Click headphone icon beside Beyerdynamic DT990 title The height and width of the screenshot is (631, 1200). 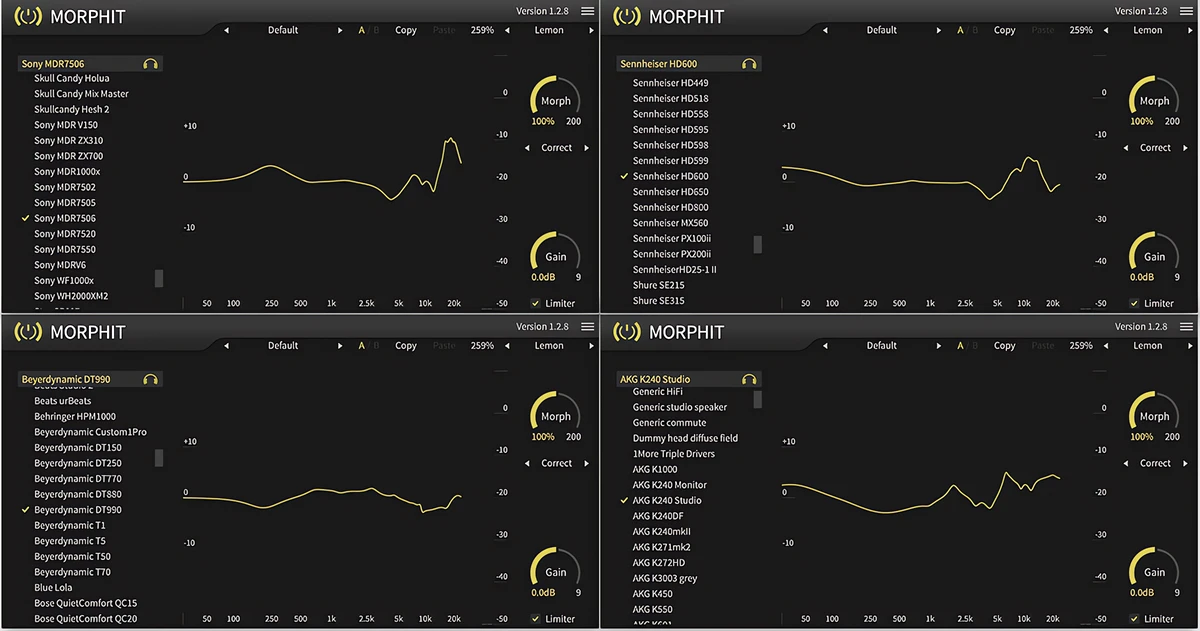point(150,380)
